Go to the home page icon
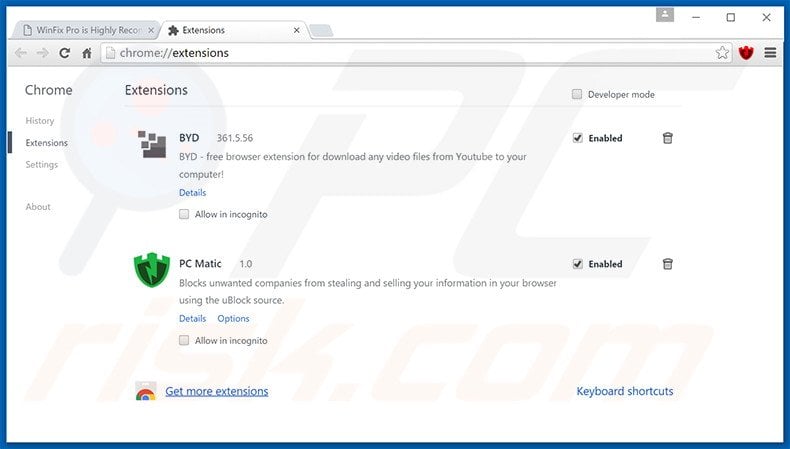790x449 pixels. pyautogui.click(x=87, y=53)
